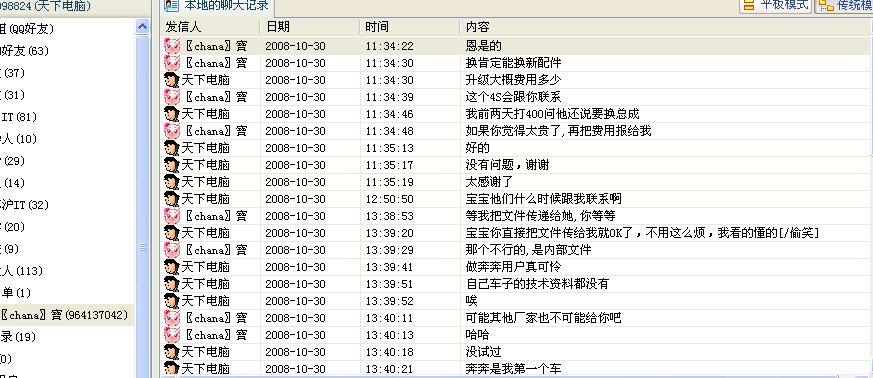Screen dimensions: 873x378
Task: Click the 天下电脑 avatar on the 12:50:50 message
Action: [x=172, y=199]
